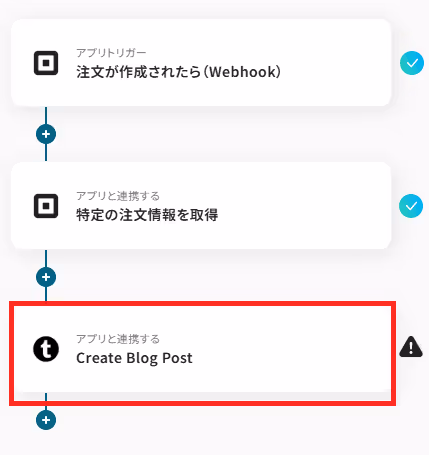The image size is (429, 455).
Task: Select the empty area of the Webhook trigger card
Action: (x=333, y=63)
